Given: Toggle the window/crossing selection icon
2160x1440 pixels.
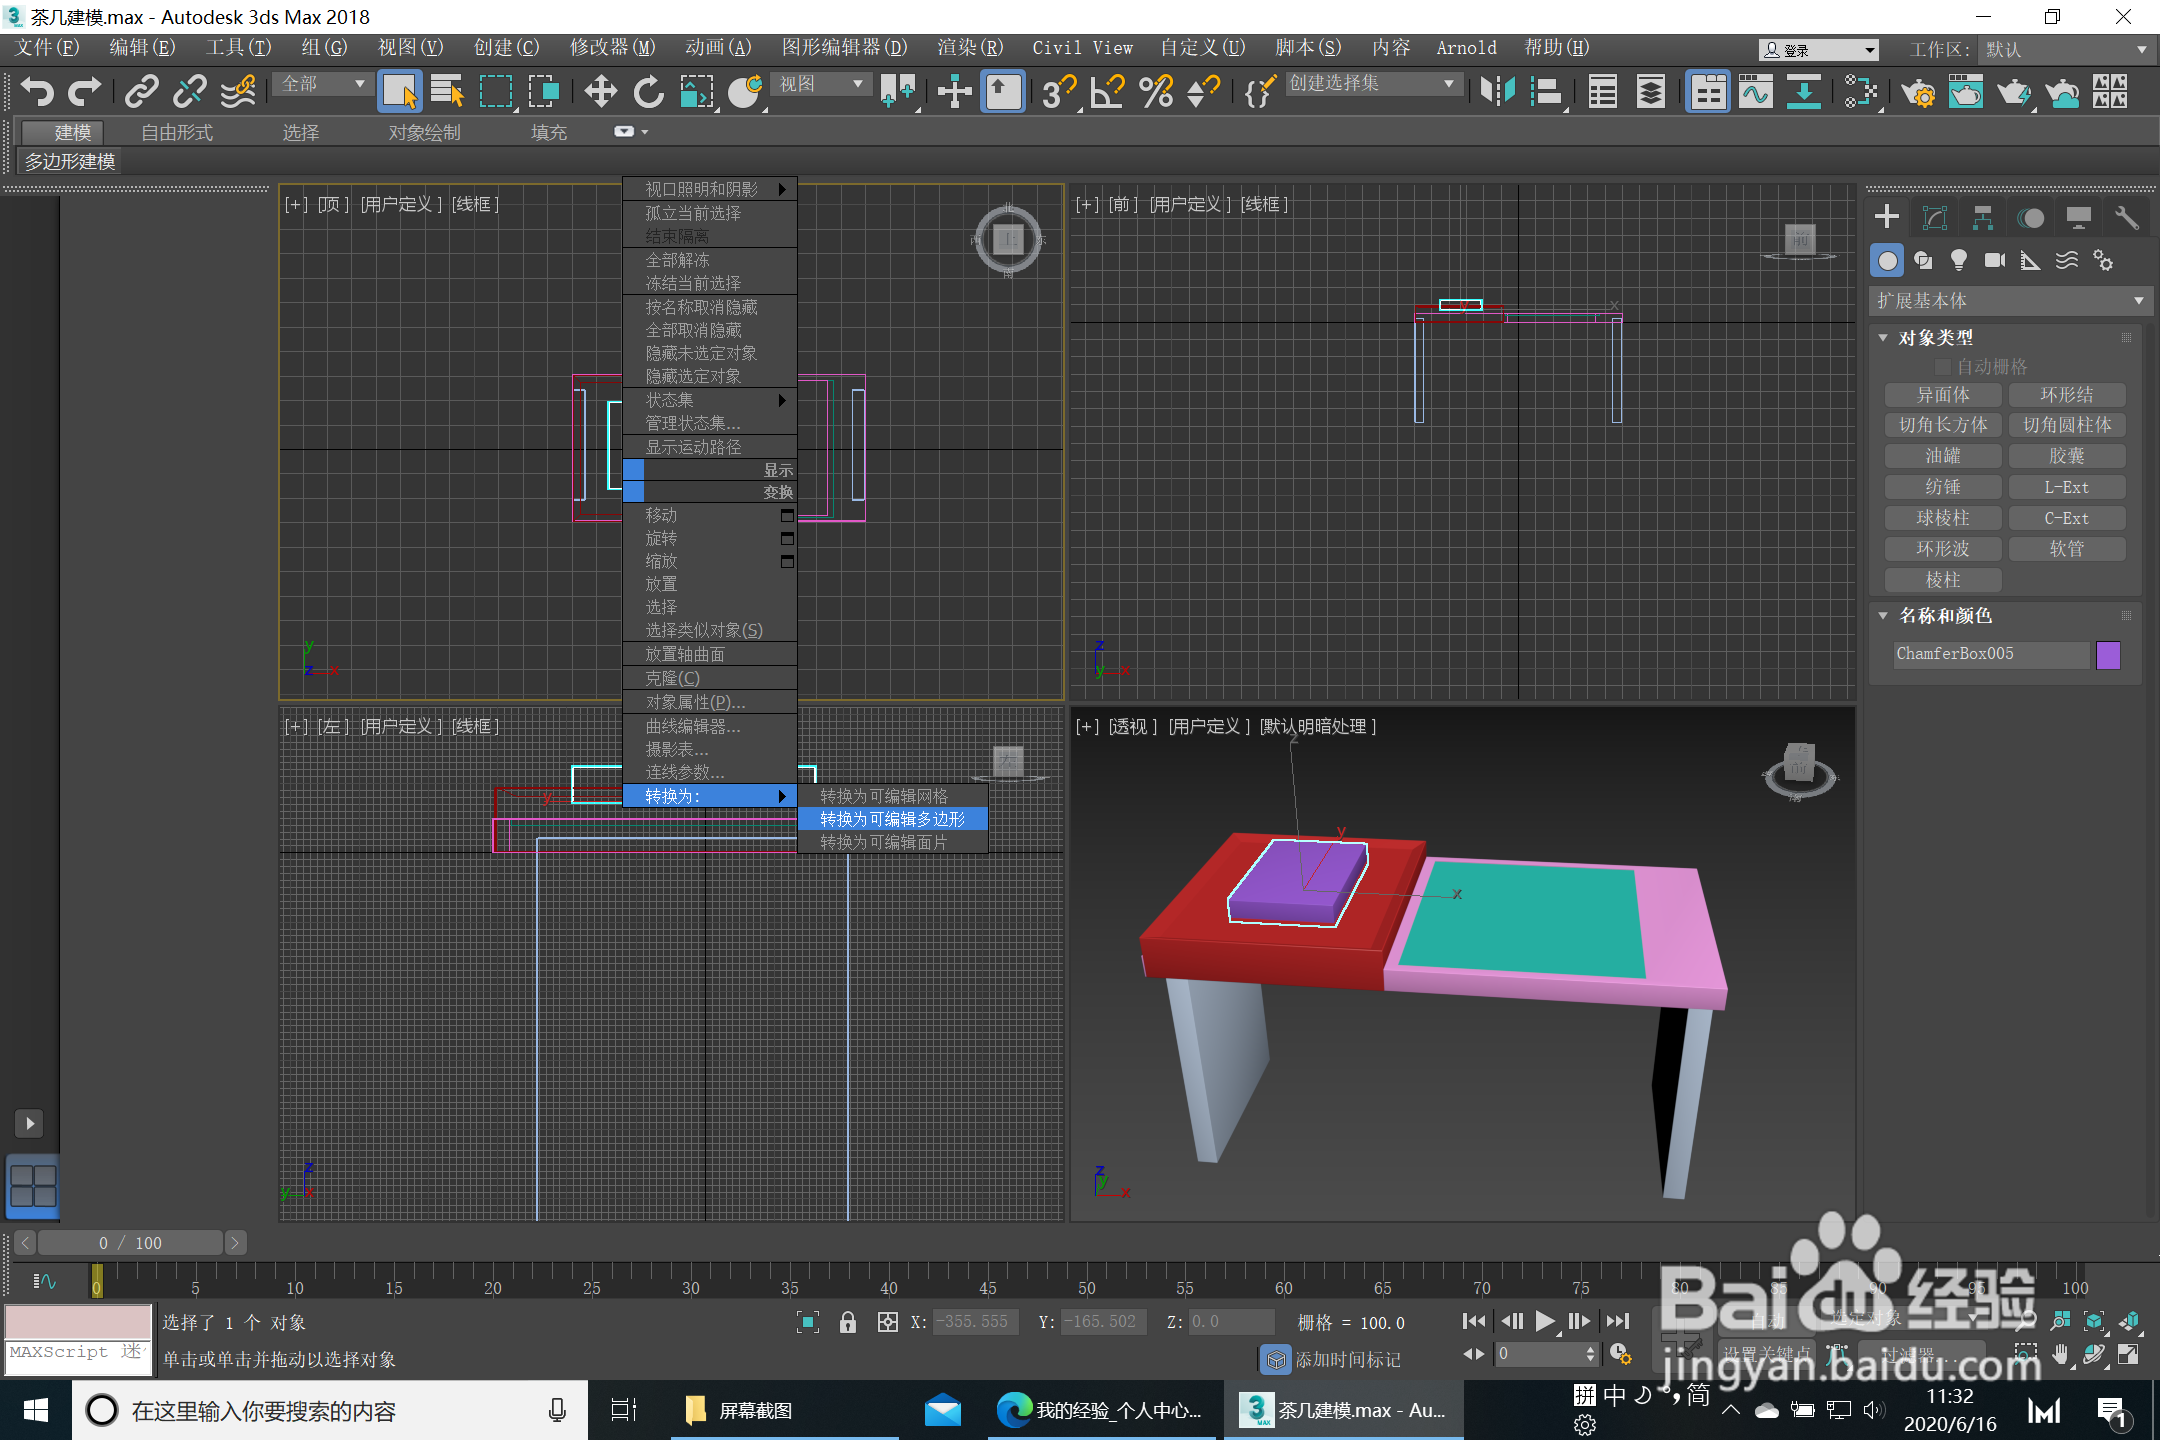Looking at the screenshot, I should [x=544, y=92].
